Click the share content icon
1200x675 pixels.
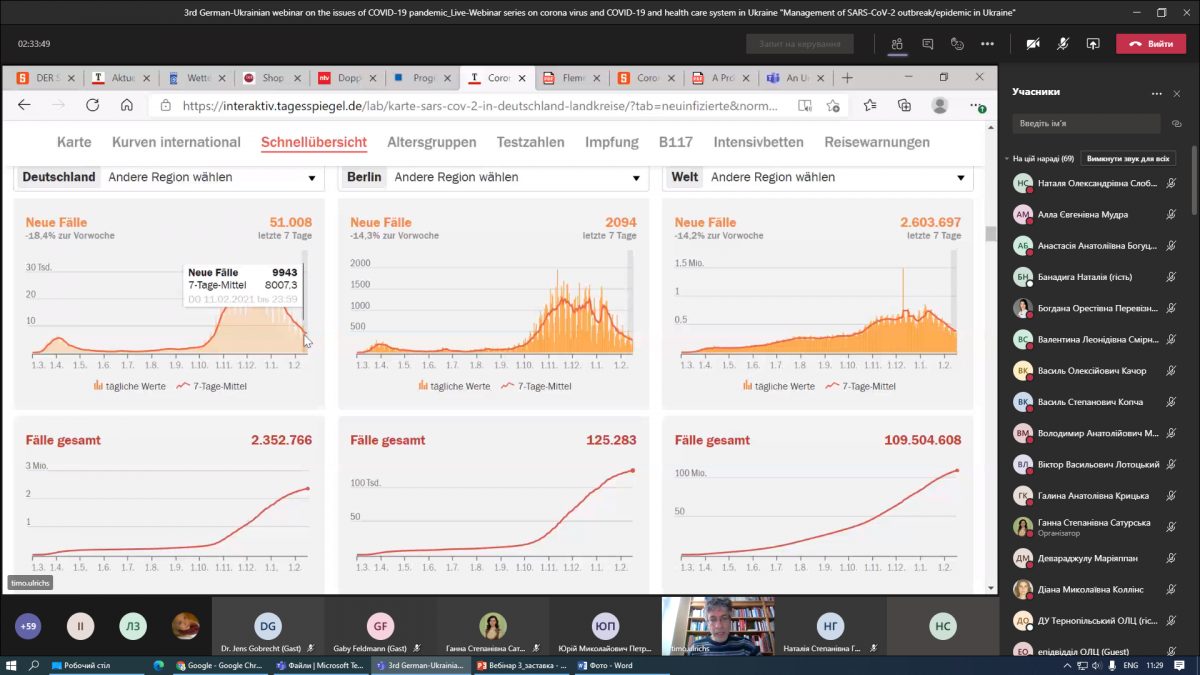(x=1093, y=44)
